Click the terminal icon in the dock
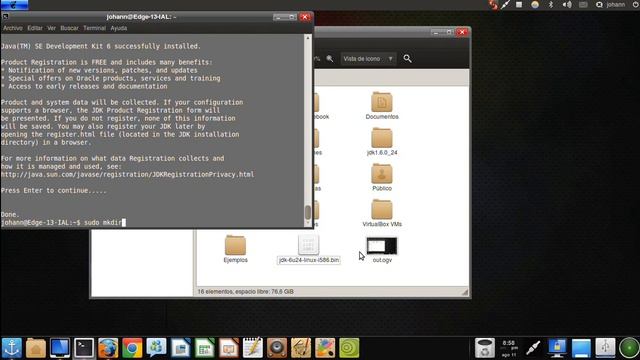Image resolution: width=640 pixels, height=360 pixels. (84, 348)
